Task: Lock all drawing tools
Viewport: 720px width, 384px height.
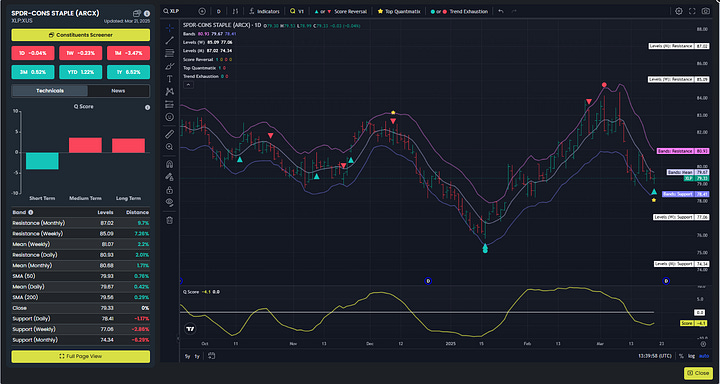Action: [169, 190]
